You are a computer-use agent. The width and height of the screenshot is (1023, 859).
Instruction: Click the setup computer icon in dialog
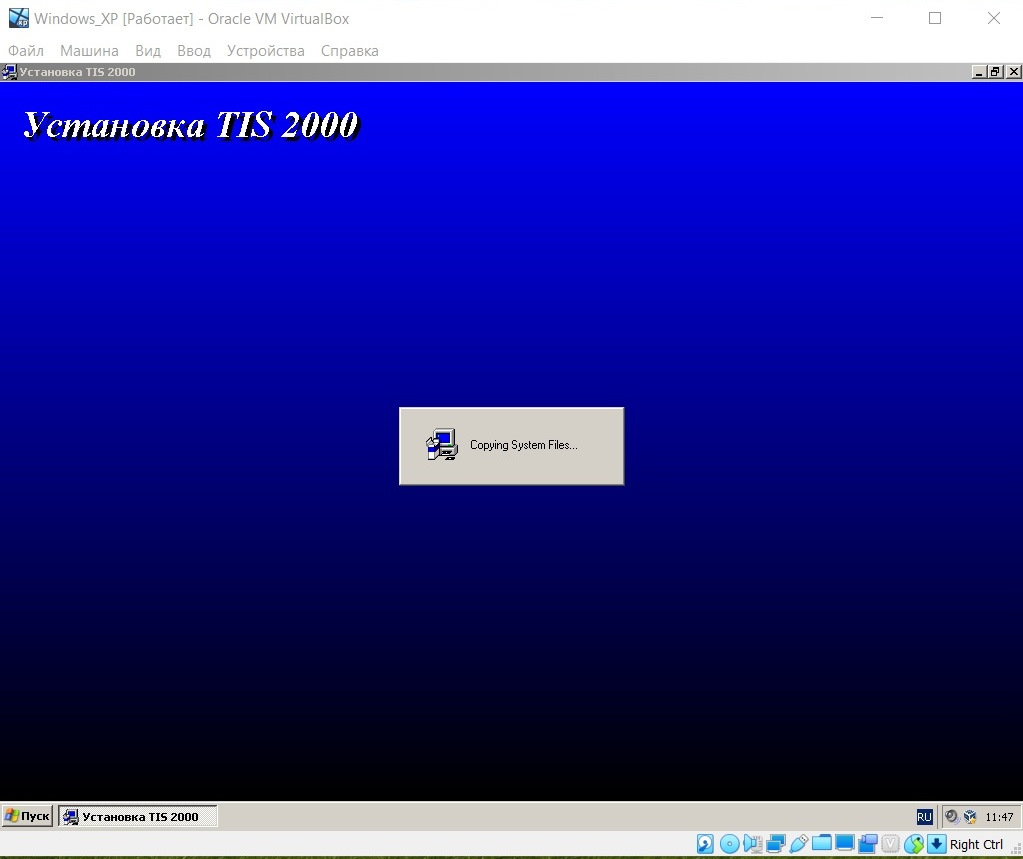click(x=442, y=445)
